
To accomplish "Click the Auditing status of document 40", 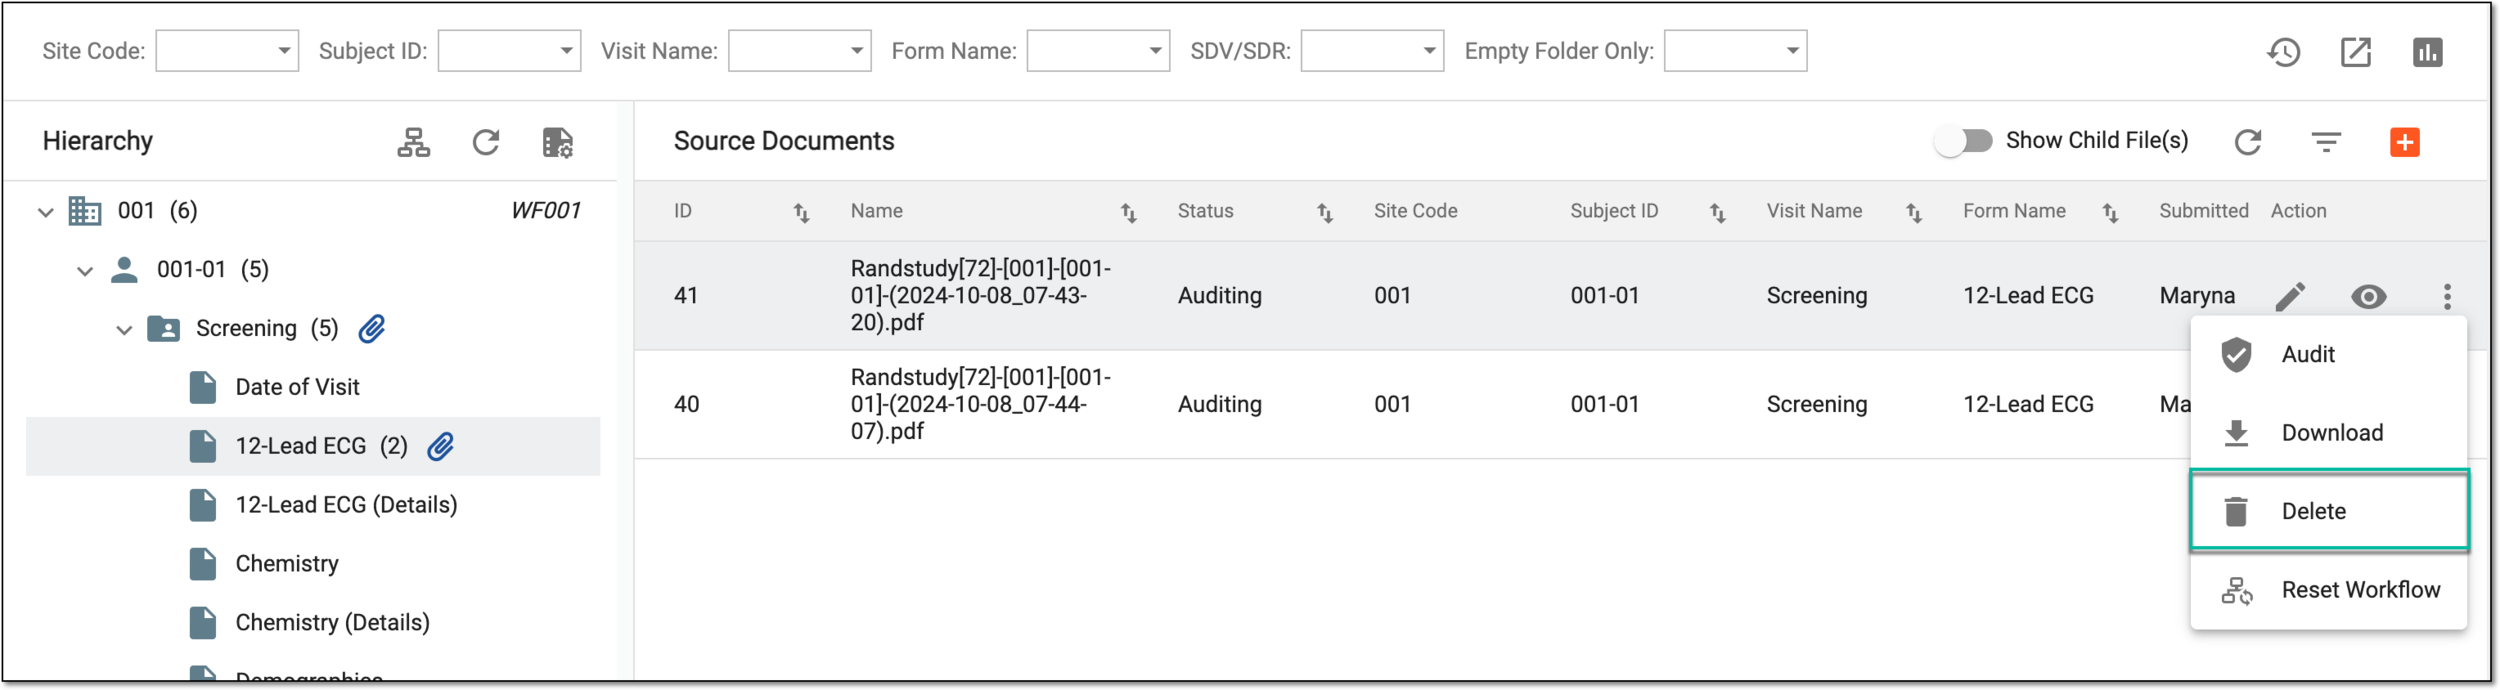I will (x=1219, y=404).
